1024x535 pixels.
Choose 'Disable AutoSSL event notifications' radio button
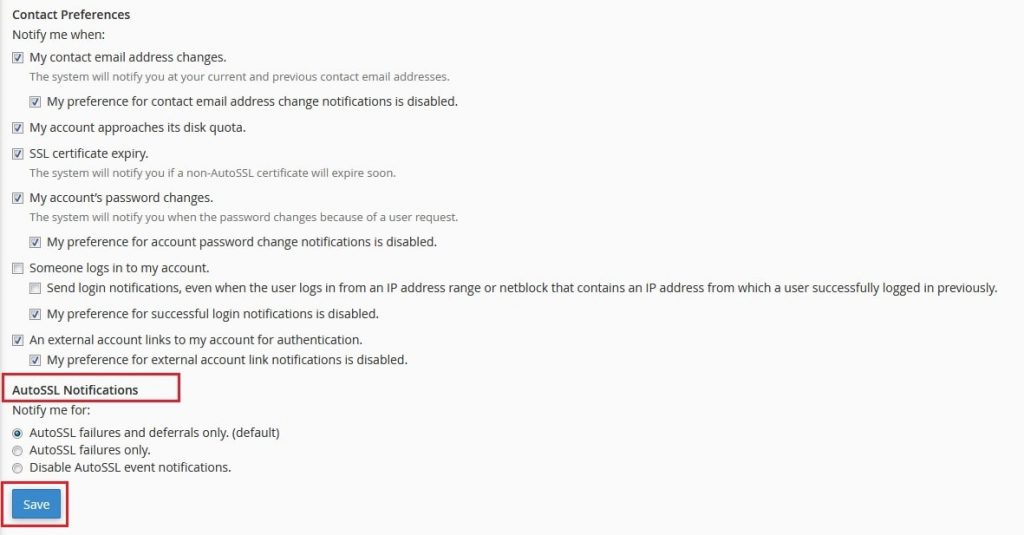[18, 468]
